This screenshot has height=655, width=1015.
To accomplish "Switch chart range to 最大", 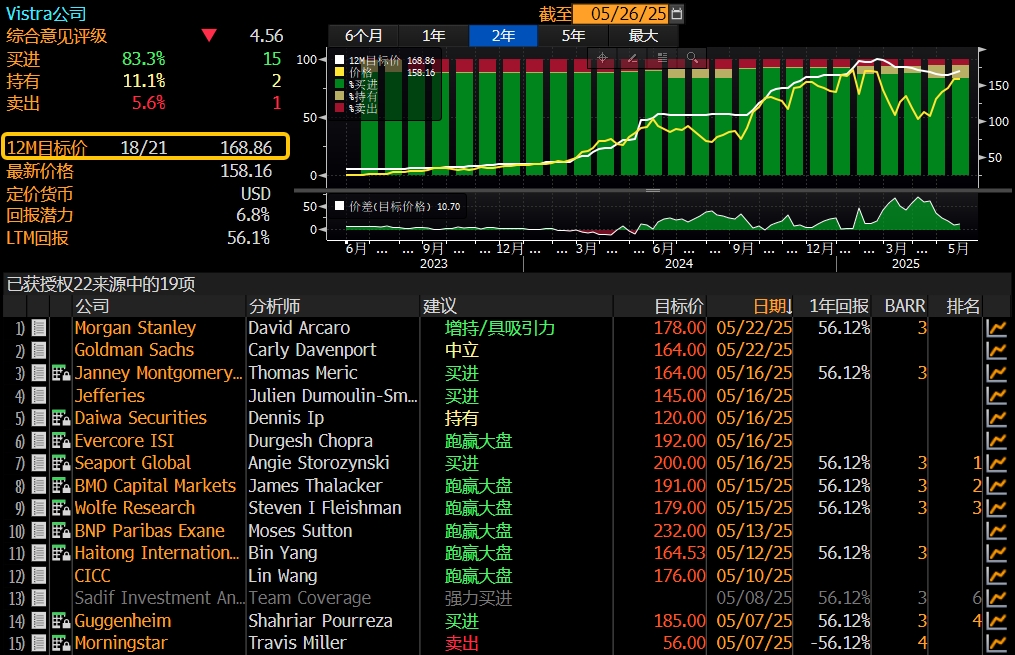I will coord(643,36).
